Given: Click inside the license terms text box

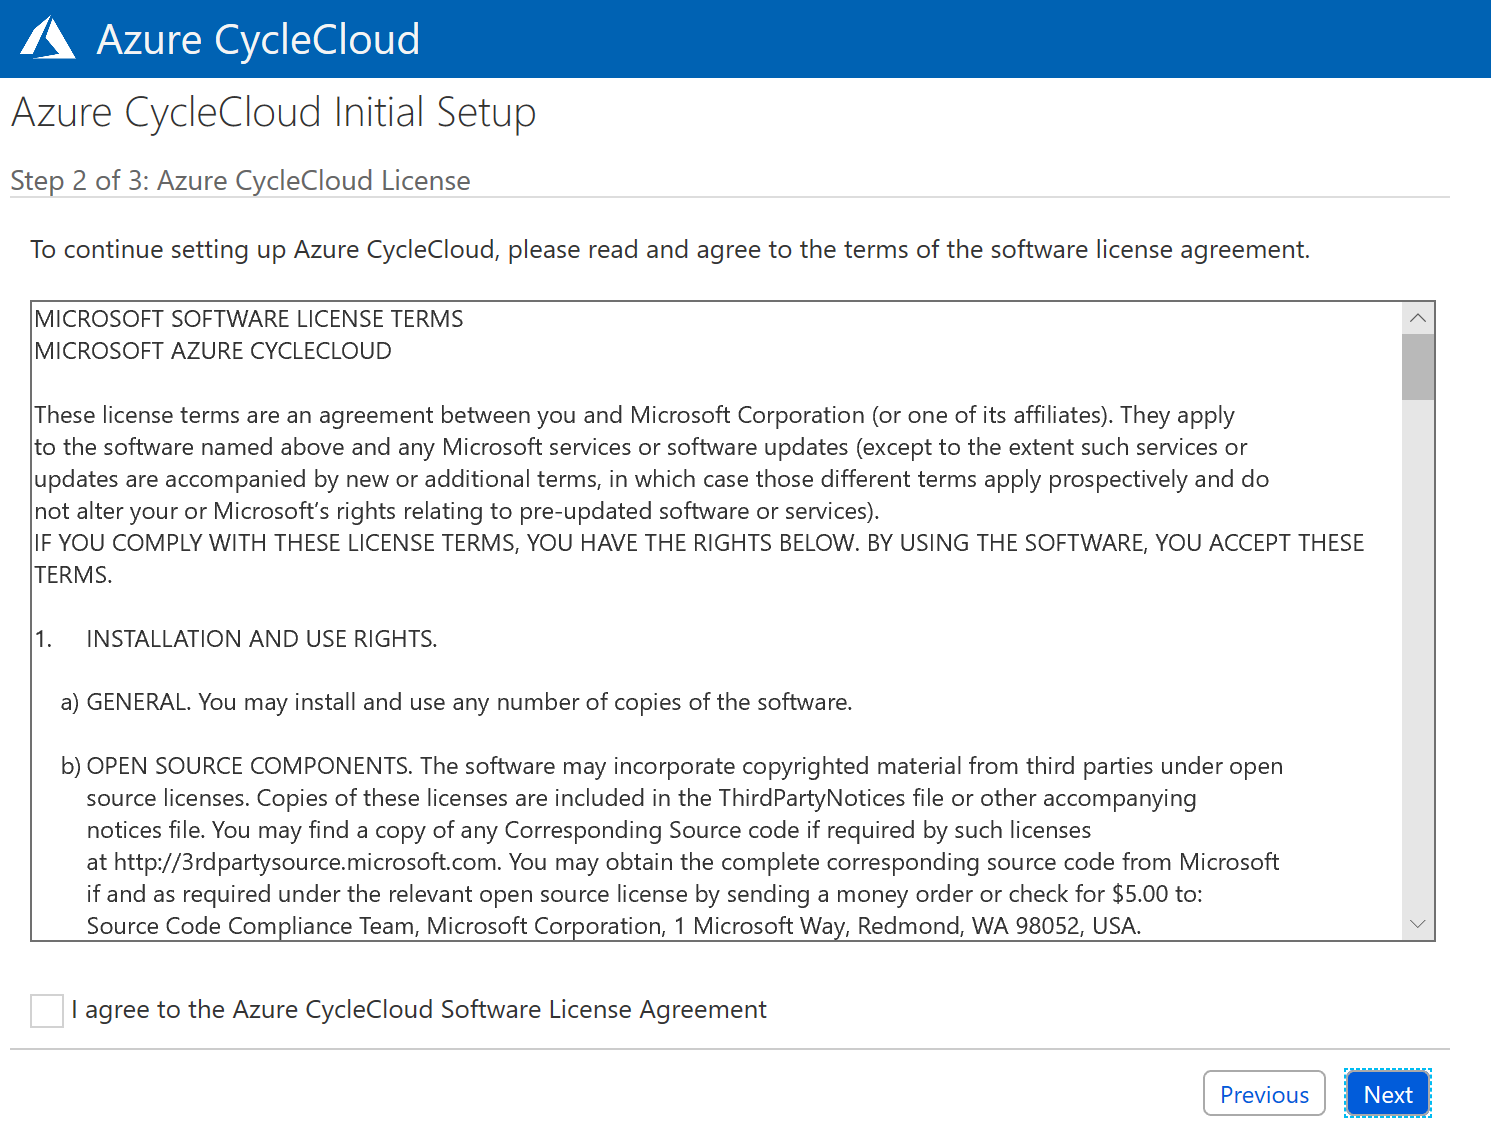Looking at the screenshot, I should coord(700,620).
